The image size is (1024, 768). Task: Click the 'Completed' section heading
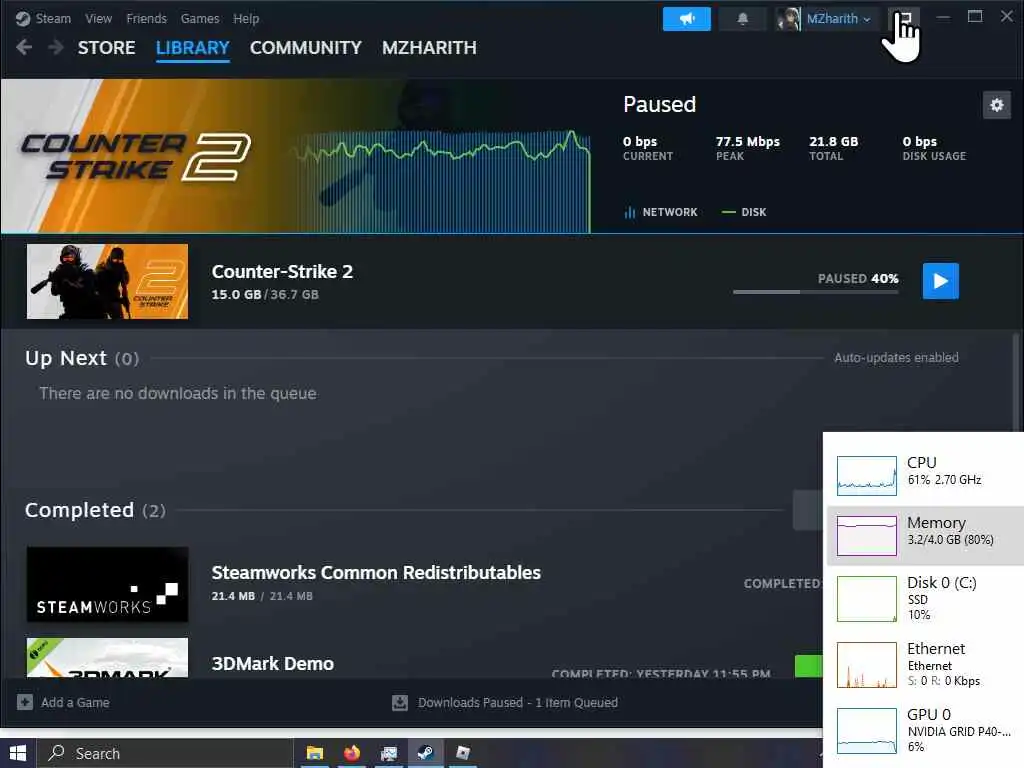(x=79, y=509)
